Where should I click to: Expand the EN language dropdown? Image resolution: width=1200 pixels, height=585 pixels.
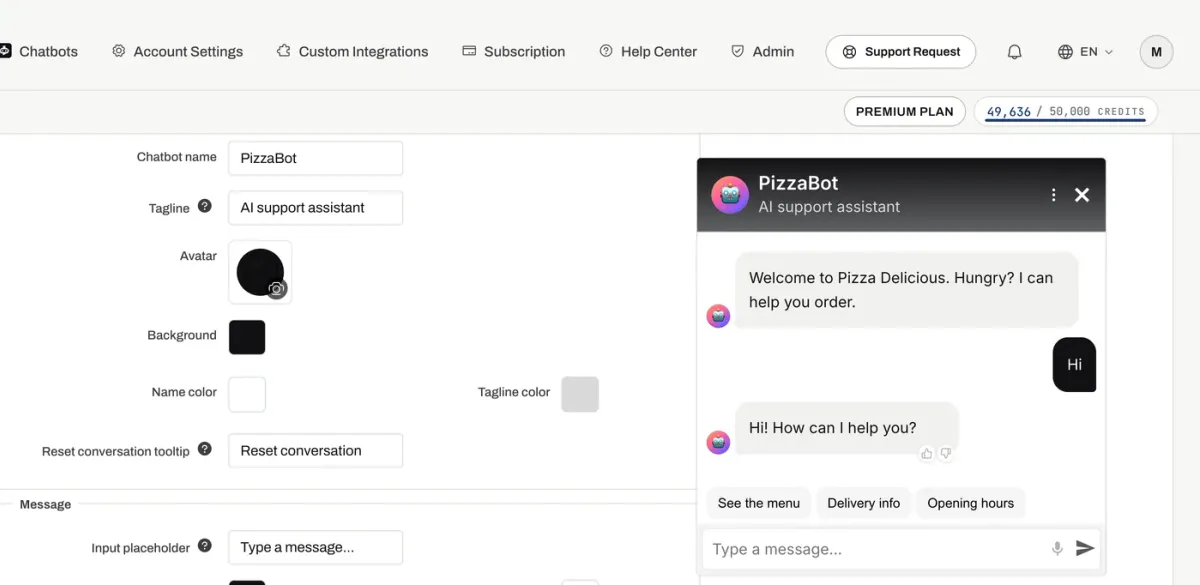tap(1085, 52)
